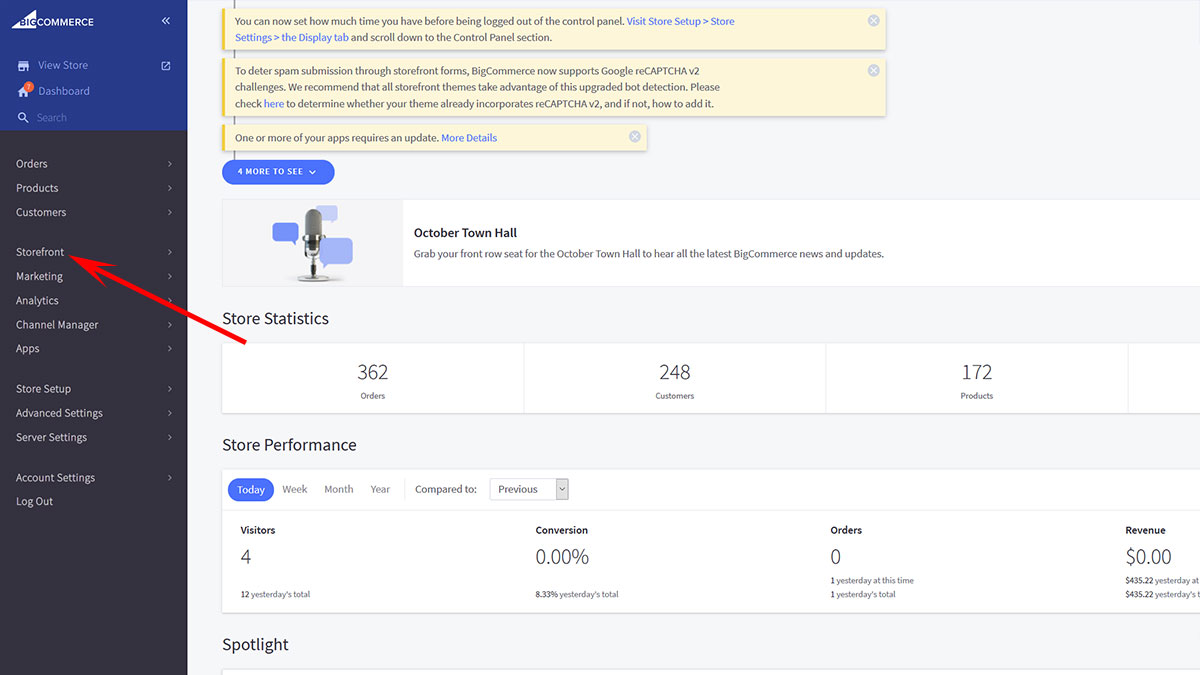
Task: Follow the More Details link
Action: (x=469, y=138)
